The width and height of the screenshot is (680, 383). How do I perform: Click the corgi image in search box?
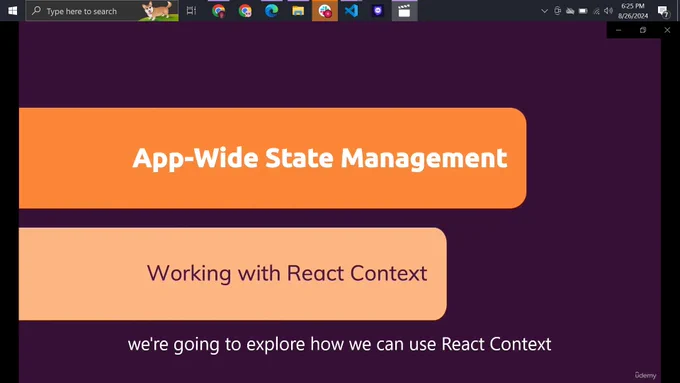point(158,11)
